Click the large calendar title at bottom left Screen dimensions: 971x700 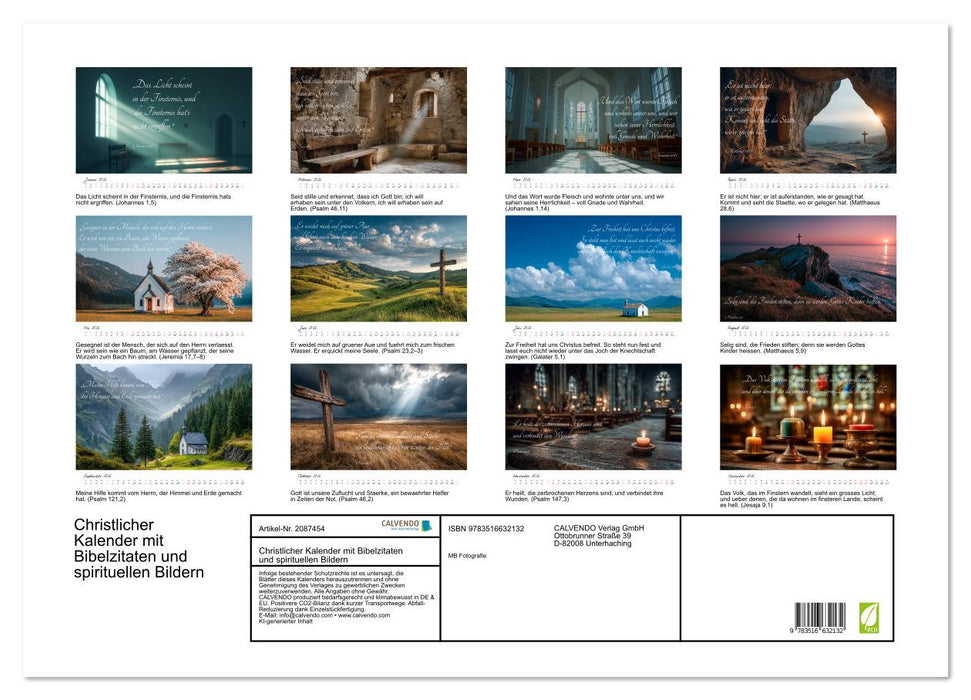138,549
